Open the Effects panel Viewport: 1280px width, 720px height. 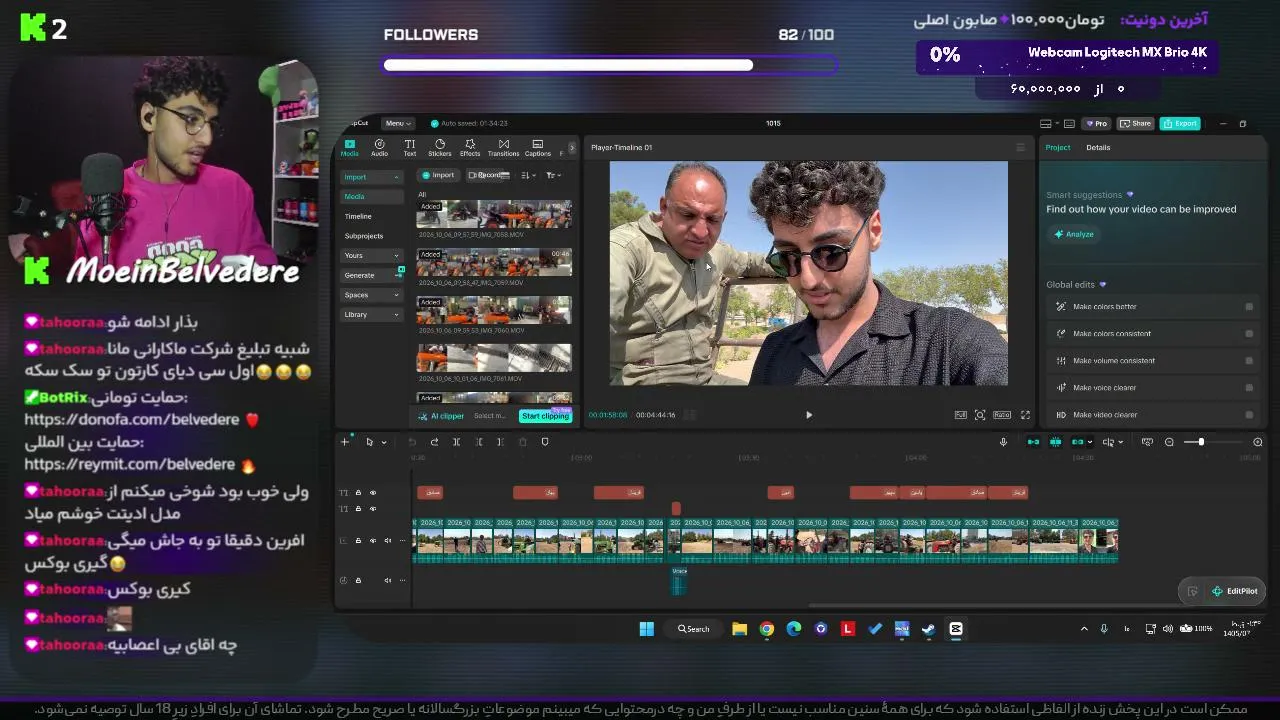pos(470,148)
